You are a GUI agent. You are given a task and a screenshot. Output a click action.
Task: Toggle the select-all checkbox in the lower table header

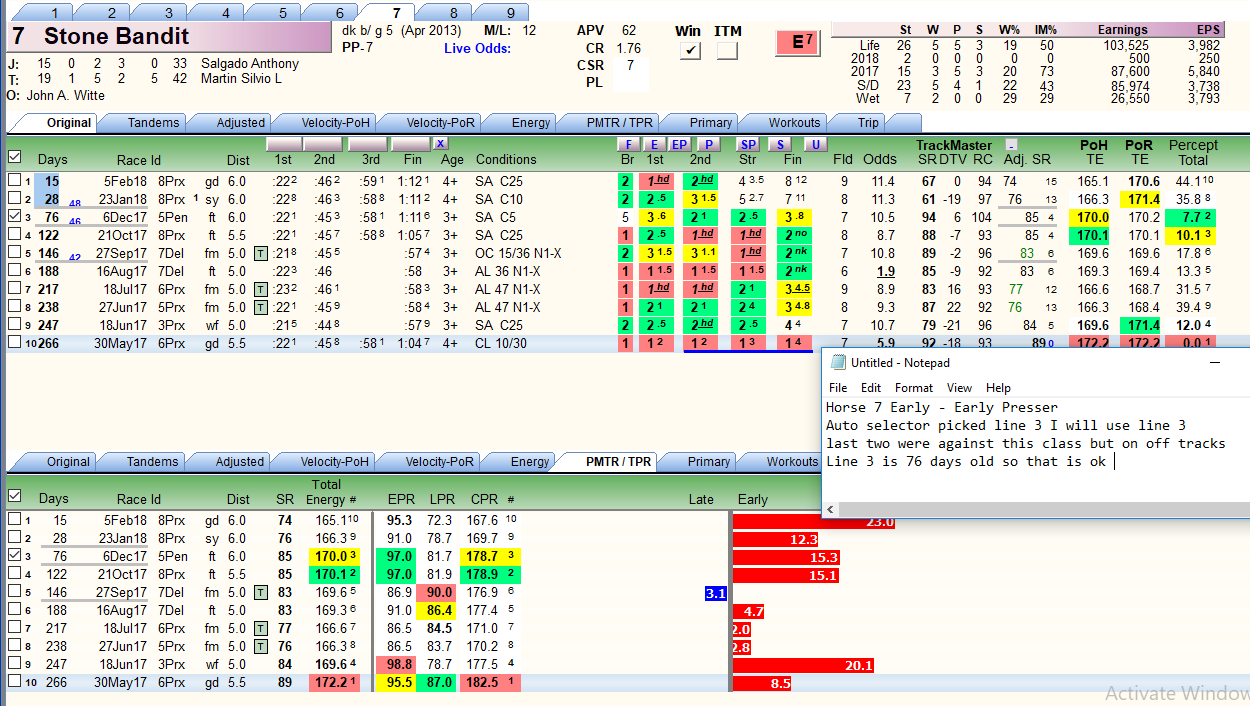point(14,496)
